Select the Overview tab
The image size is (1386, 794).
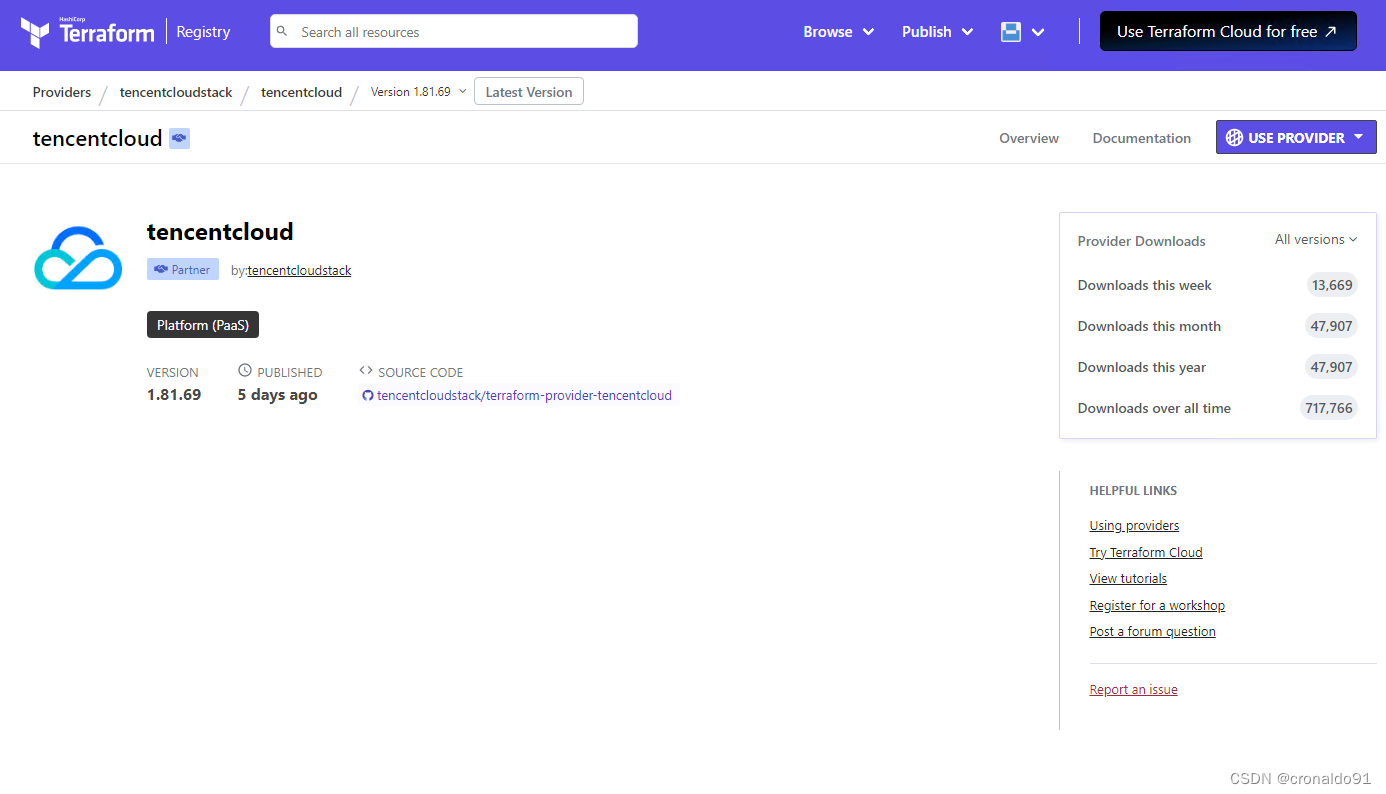[x=1029, y=138]
